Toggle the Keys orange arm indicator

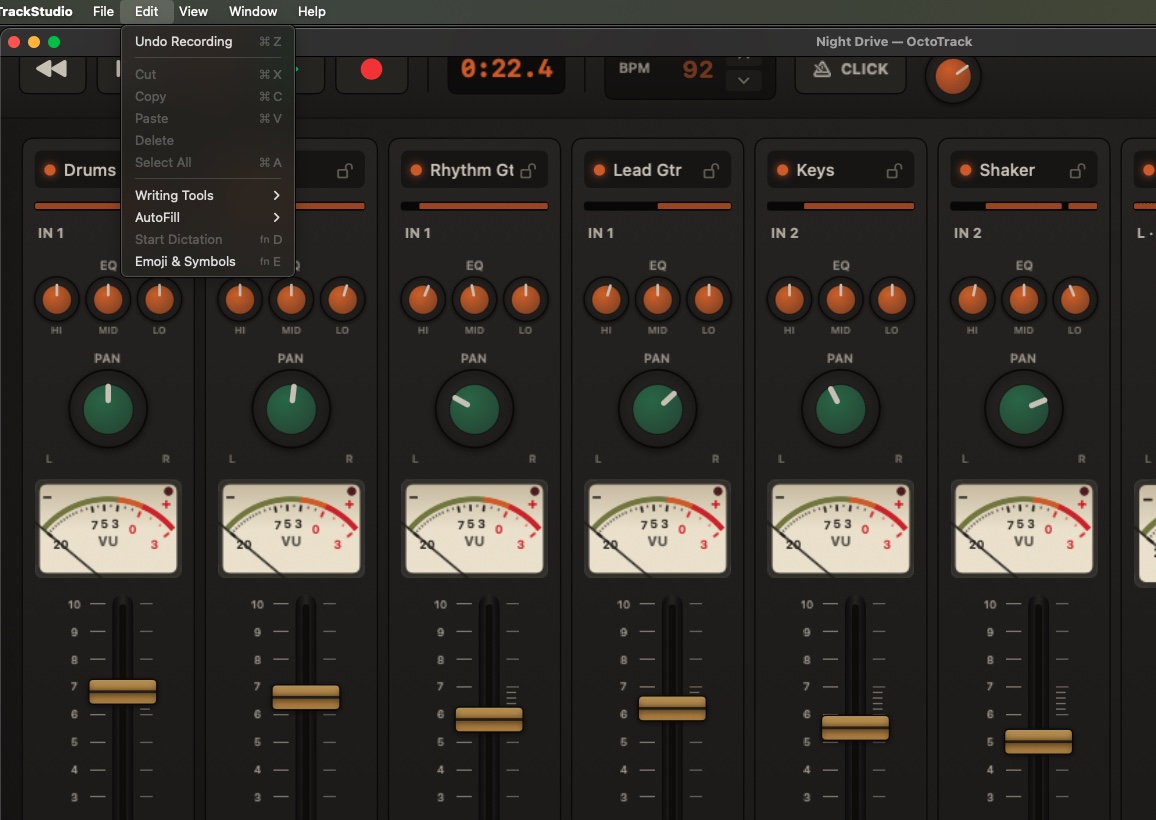click(x=782, y=170)
